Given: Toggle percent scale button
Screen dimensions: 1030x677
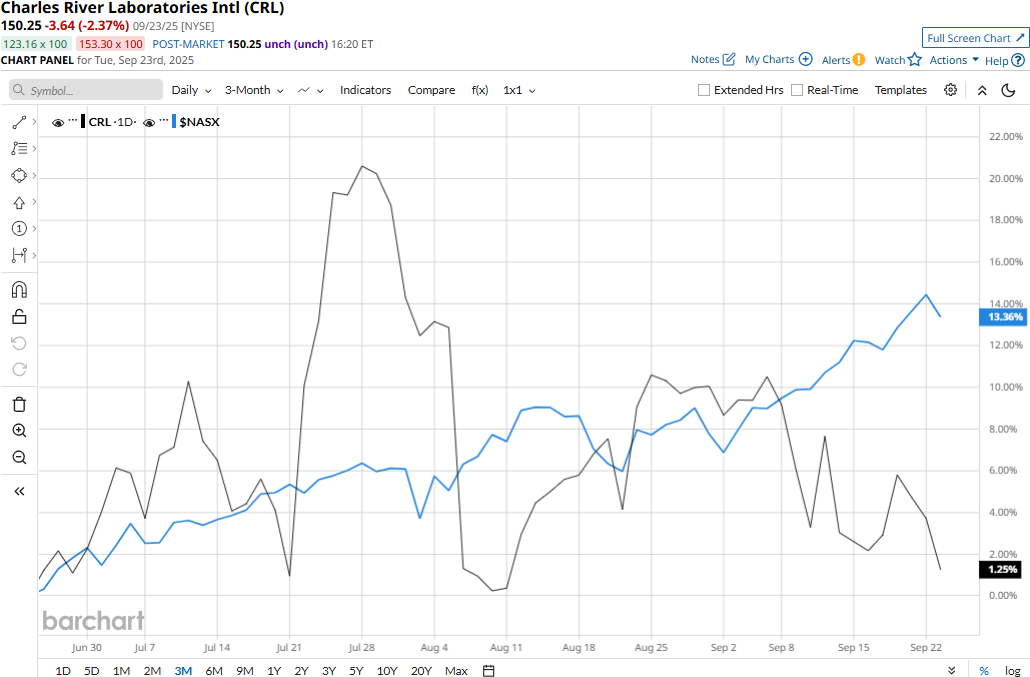Looking at the screenshot, I should (x=984, y=670).
